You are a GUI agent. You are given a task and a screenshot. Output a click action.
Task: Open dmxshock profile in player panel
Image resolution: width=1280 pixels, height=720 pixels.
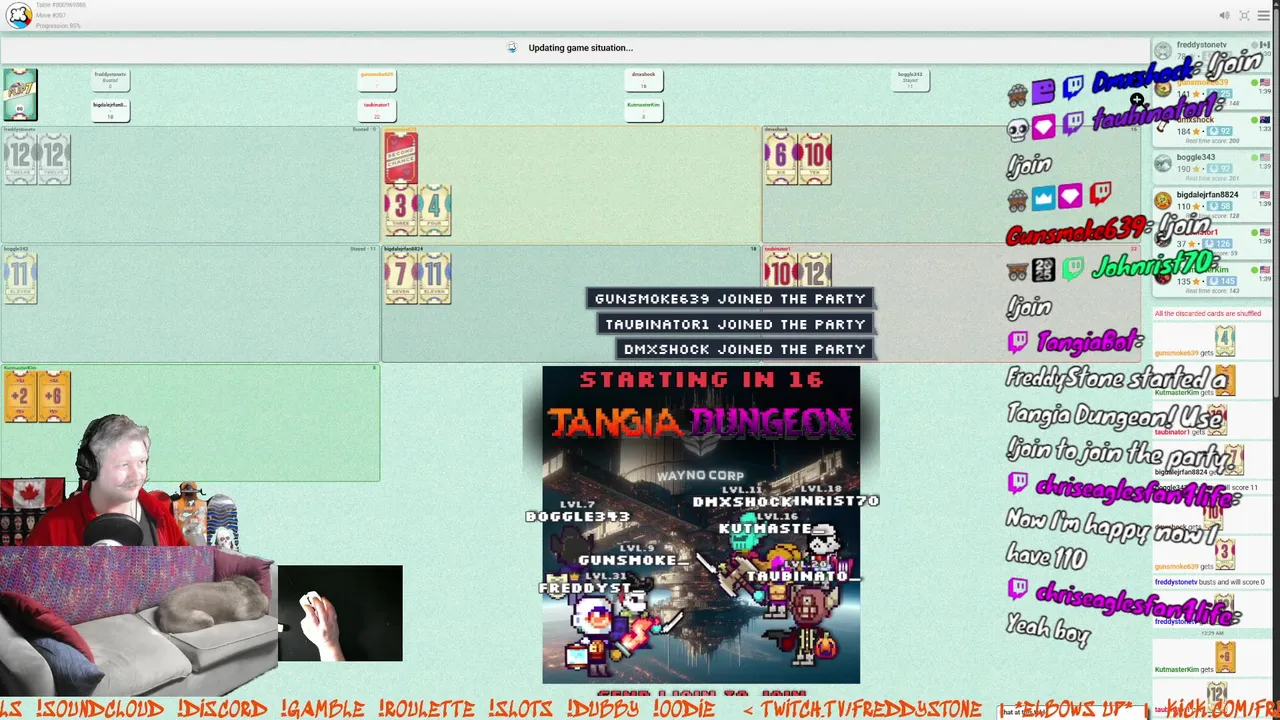coord(1195,120)
